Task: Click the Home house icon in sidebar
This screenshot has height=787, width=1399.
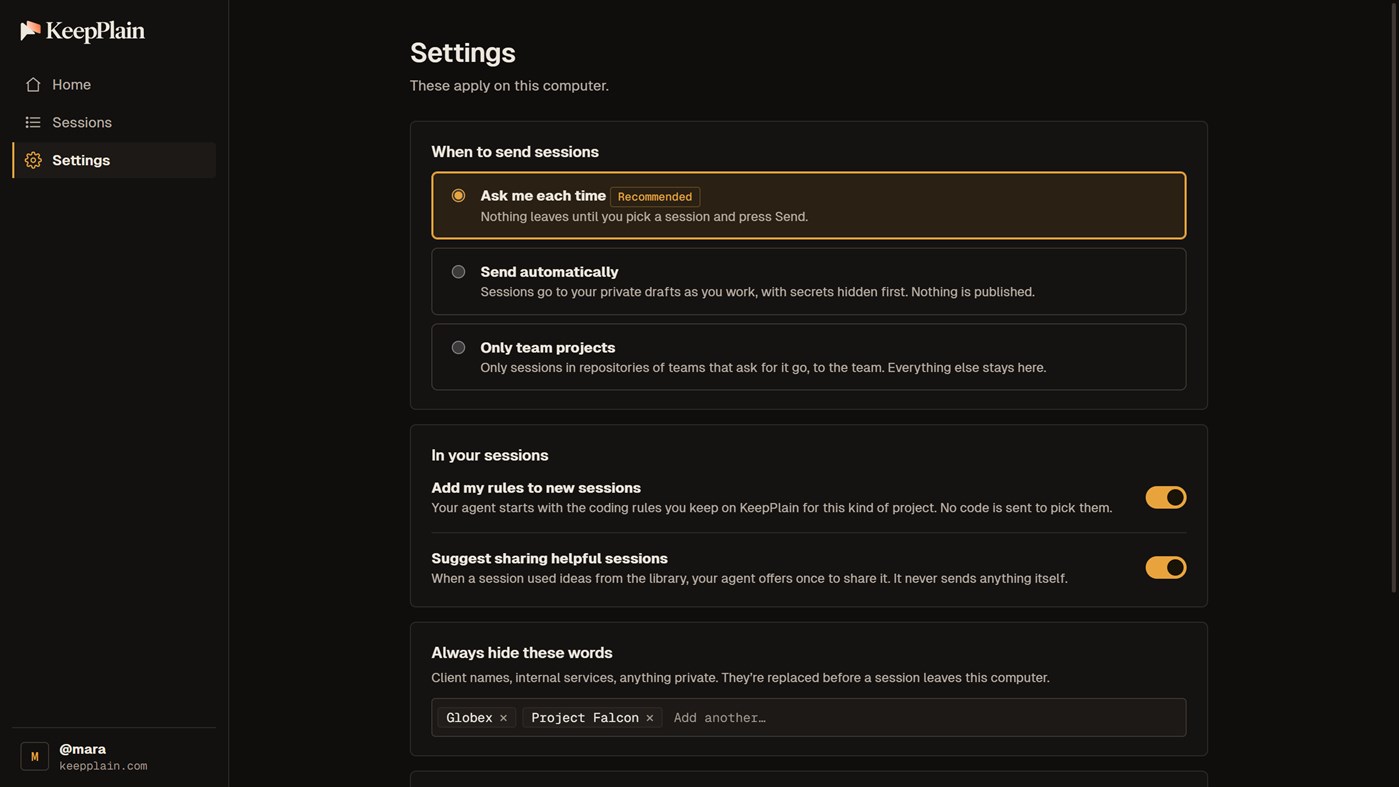Action: (x=33, y=85)
